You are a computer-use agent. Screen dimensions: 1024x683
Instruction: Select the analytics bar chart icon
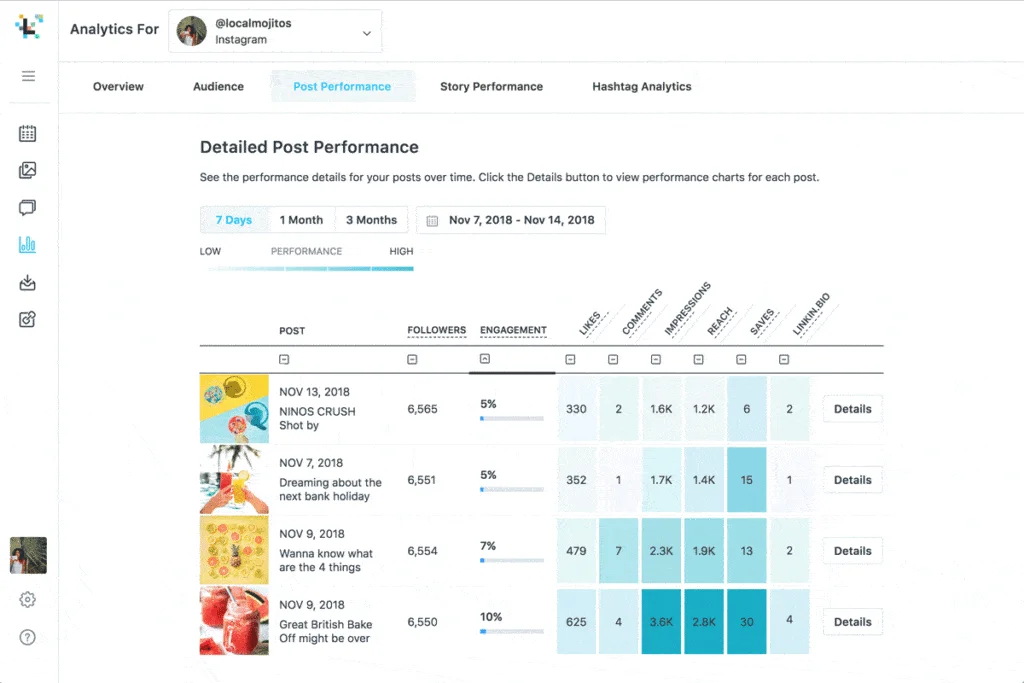click(x=28, y=245)
